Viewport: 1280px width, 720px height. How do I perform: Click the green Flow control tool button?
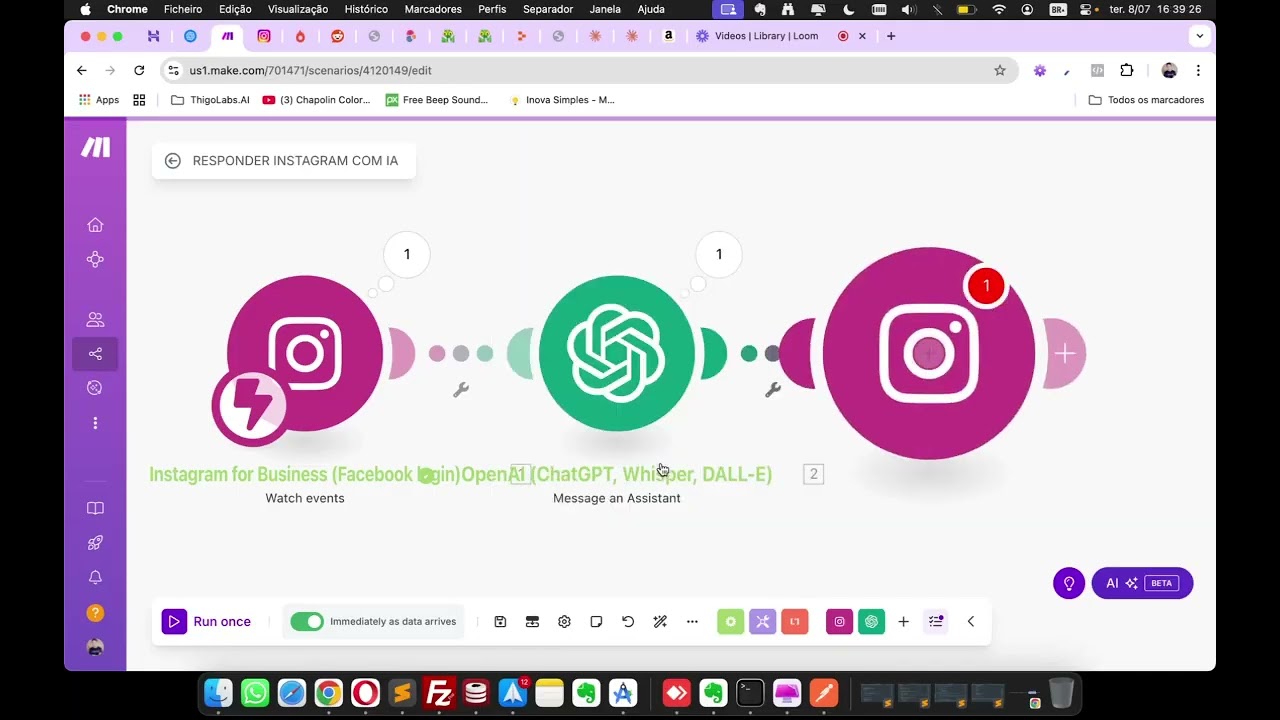tap(731, 621)
